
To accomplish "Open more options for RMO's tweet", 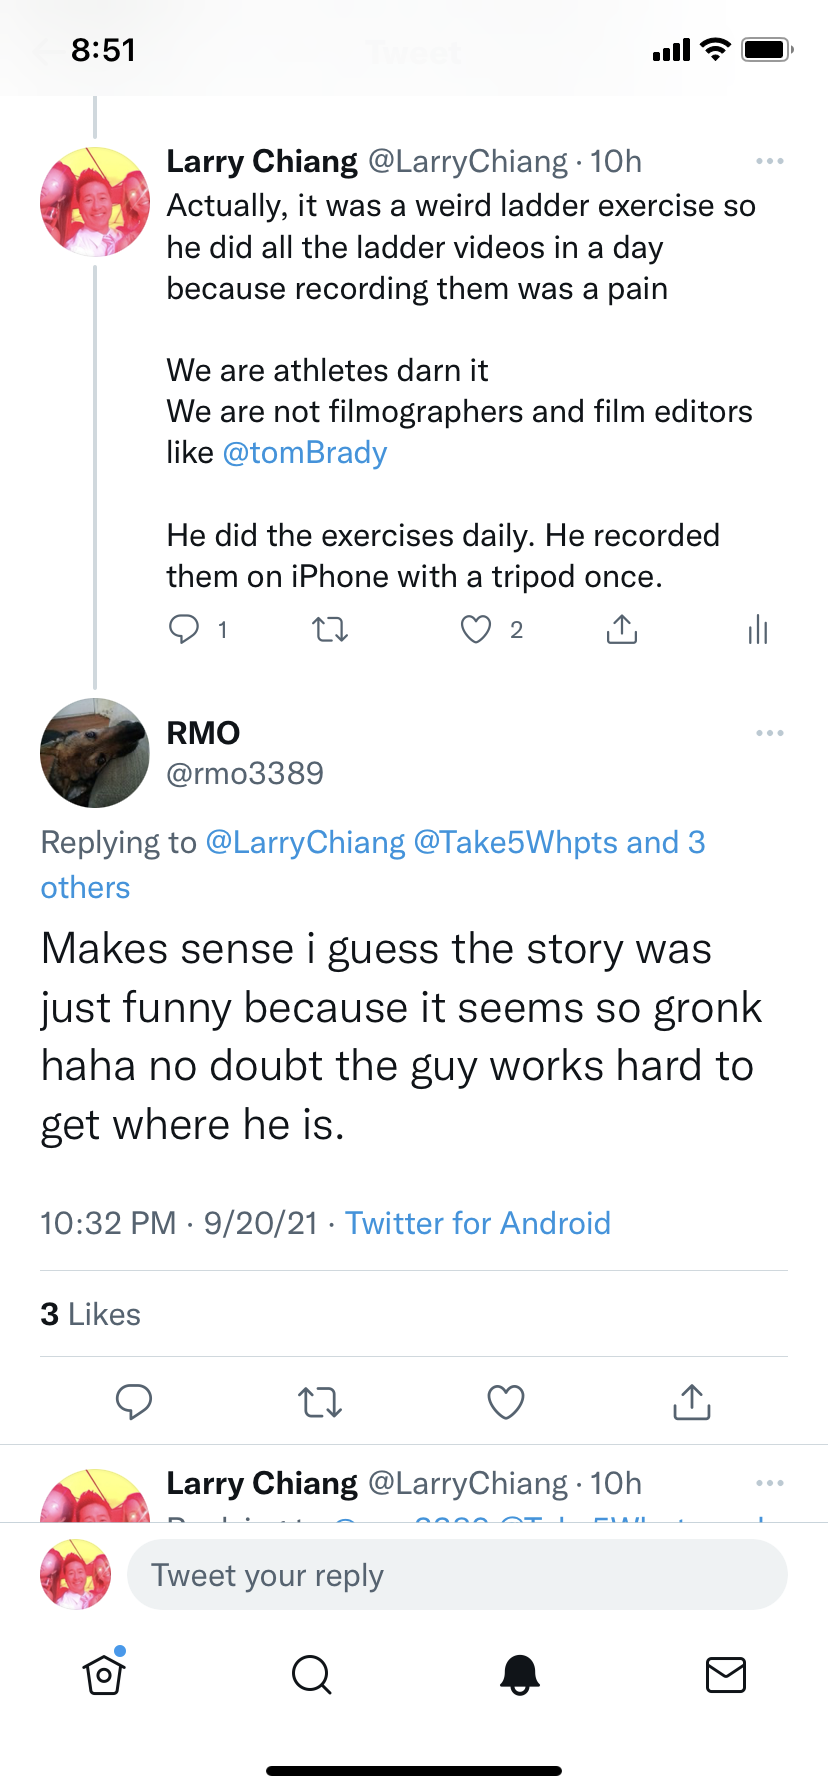I will pyautogui.click(x=769, y=733).
